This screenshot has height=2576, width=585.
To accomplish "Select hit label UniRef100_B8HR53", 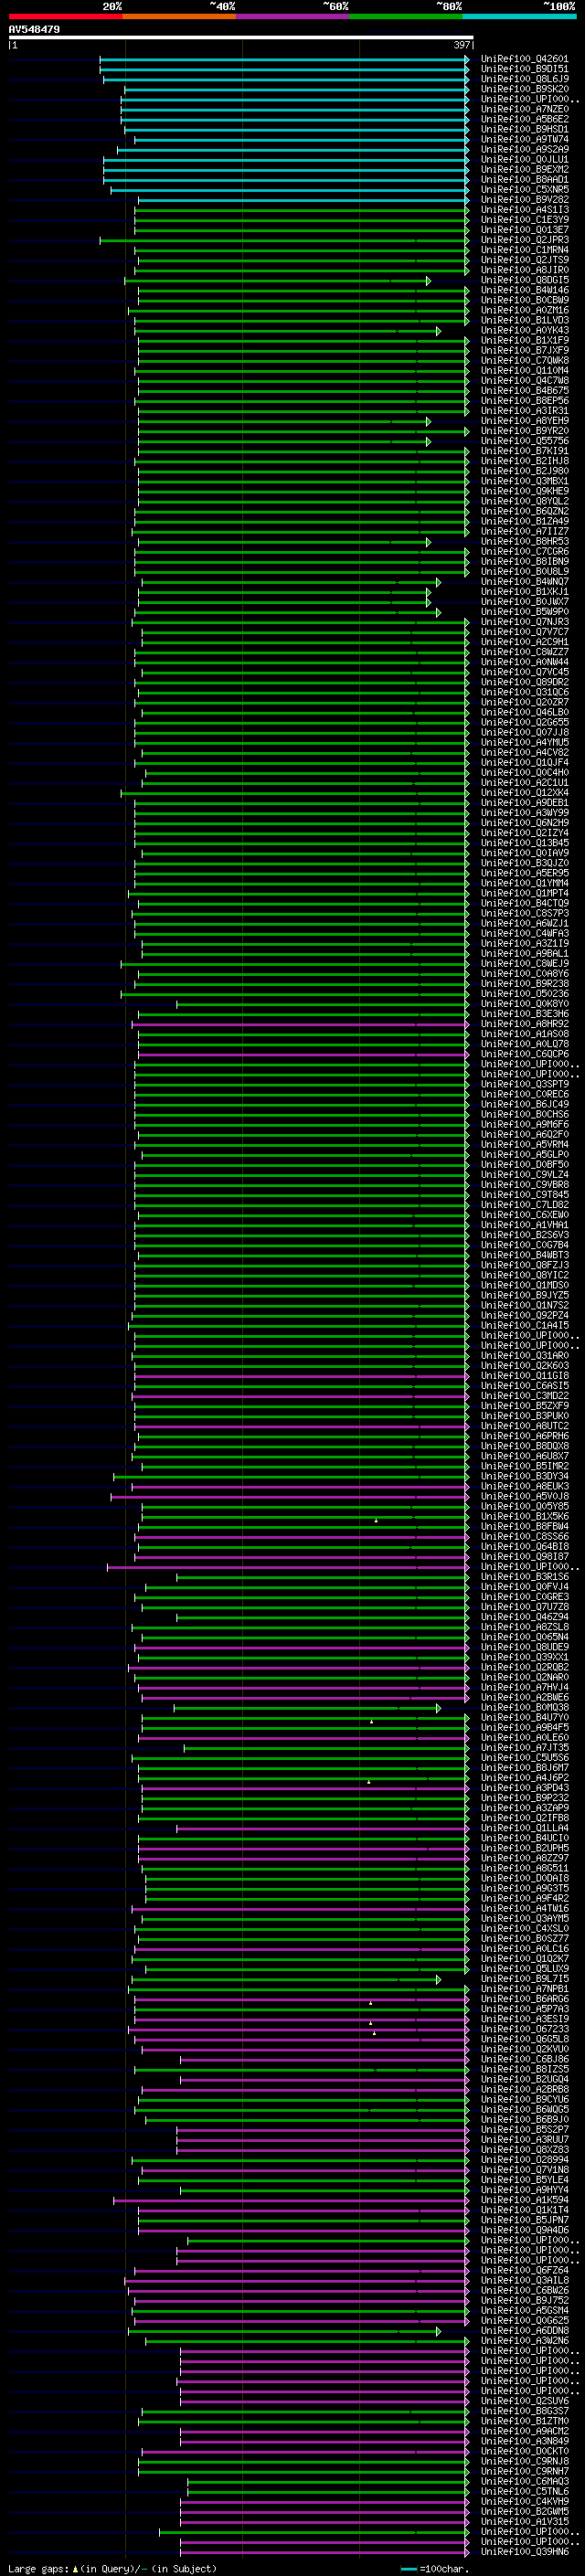I will (525, 541).
